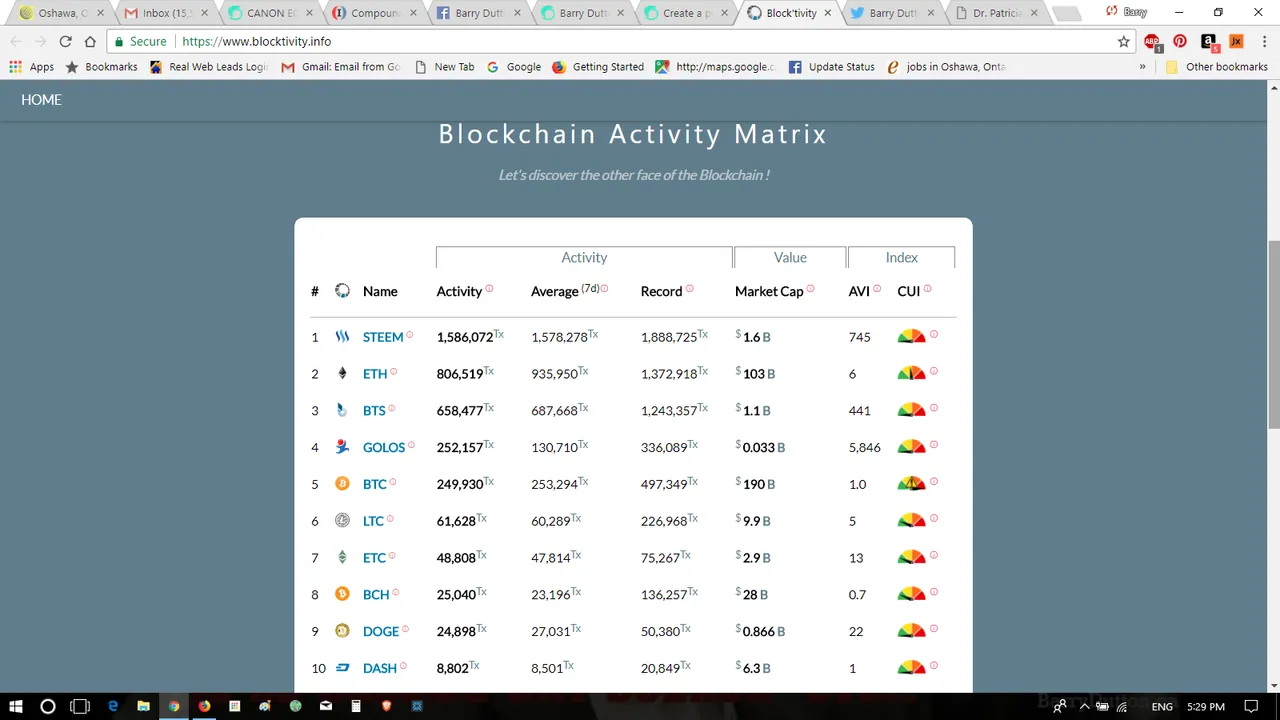
Task: Expand hidden bookmarks with the chevron
Action: pos(1142,67)
